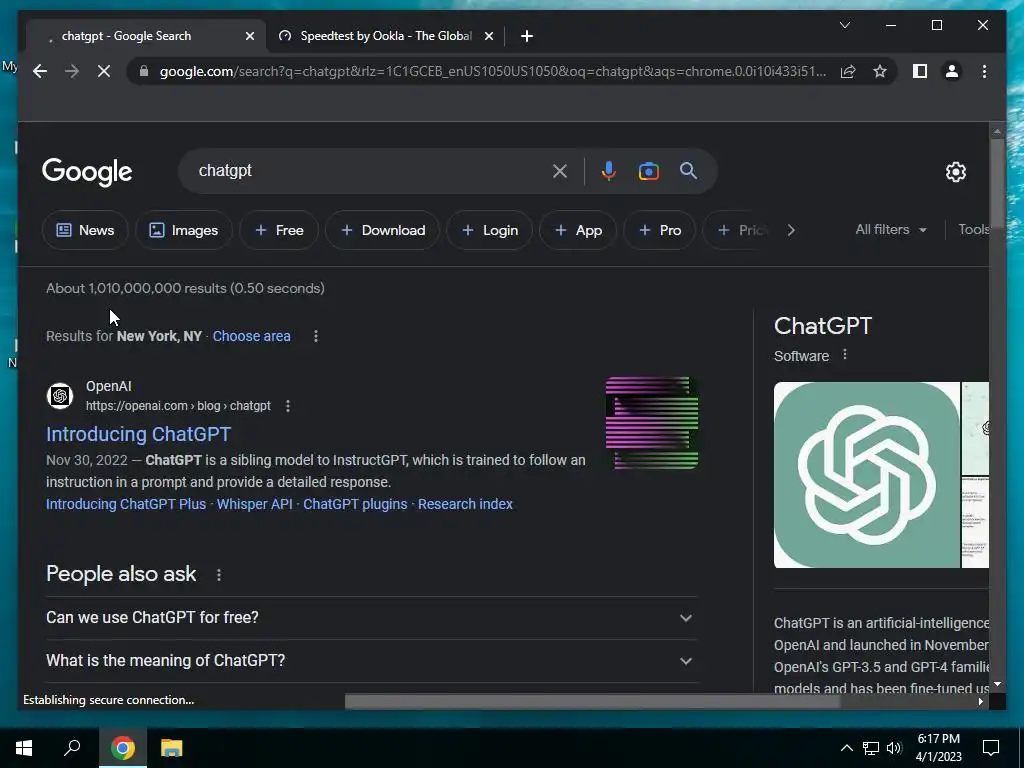1024x768 pixels.
Task: Click the horizontal scrollbar at page bottom
Action: (x=592, y=701)
